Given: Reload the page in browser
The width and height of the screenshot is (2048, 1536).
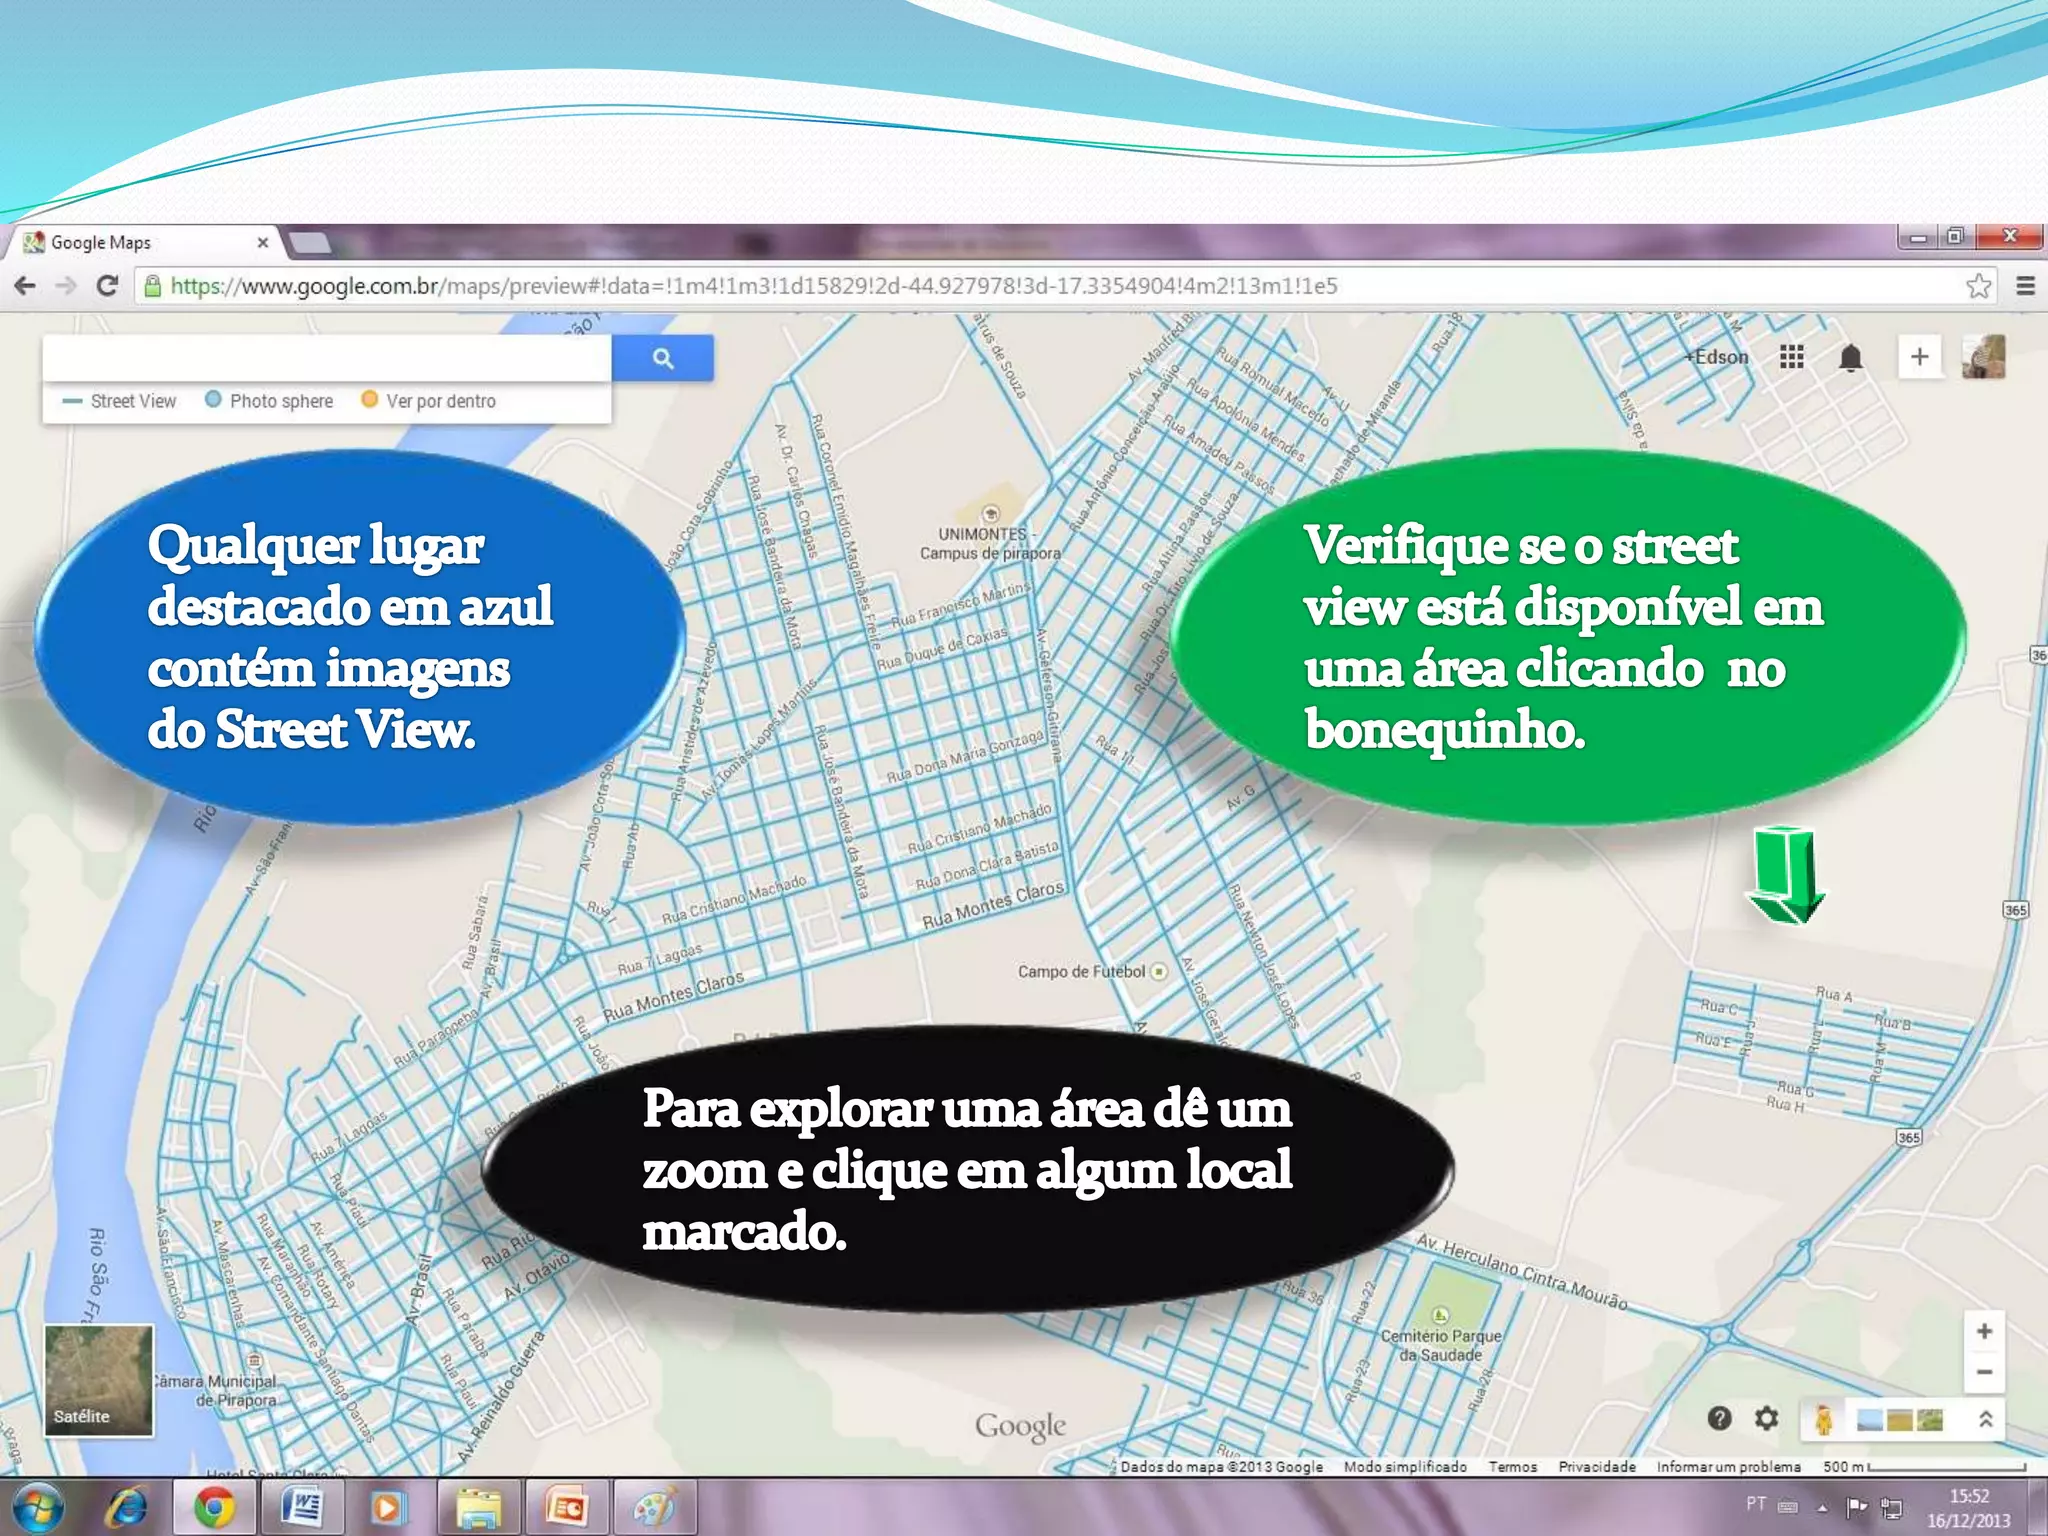Looking at the screenshot, I should (107, 286).
